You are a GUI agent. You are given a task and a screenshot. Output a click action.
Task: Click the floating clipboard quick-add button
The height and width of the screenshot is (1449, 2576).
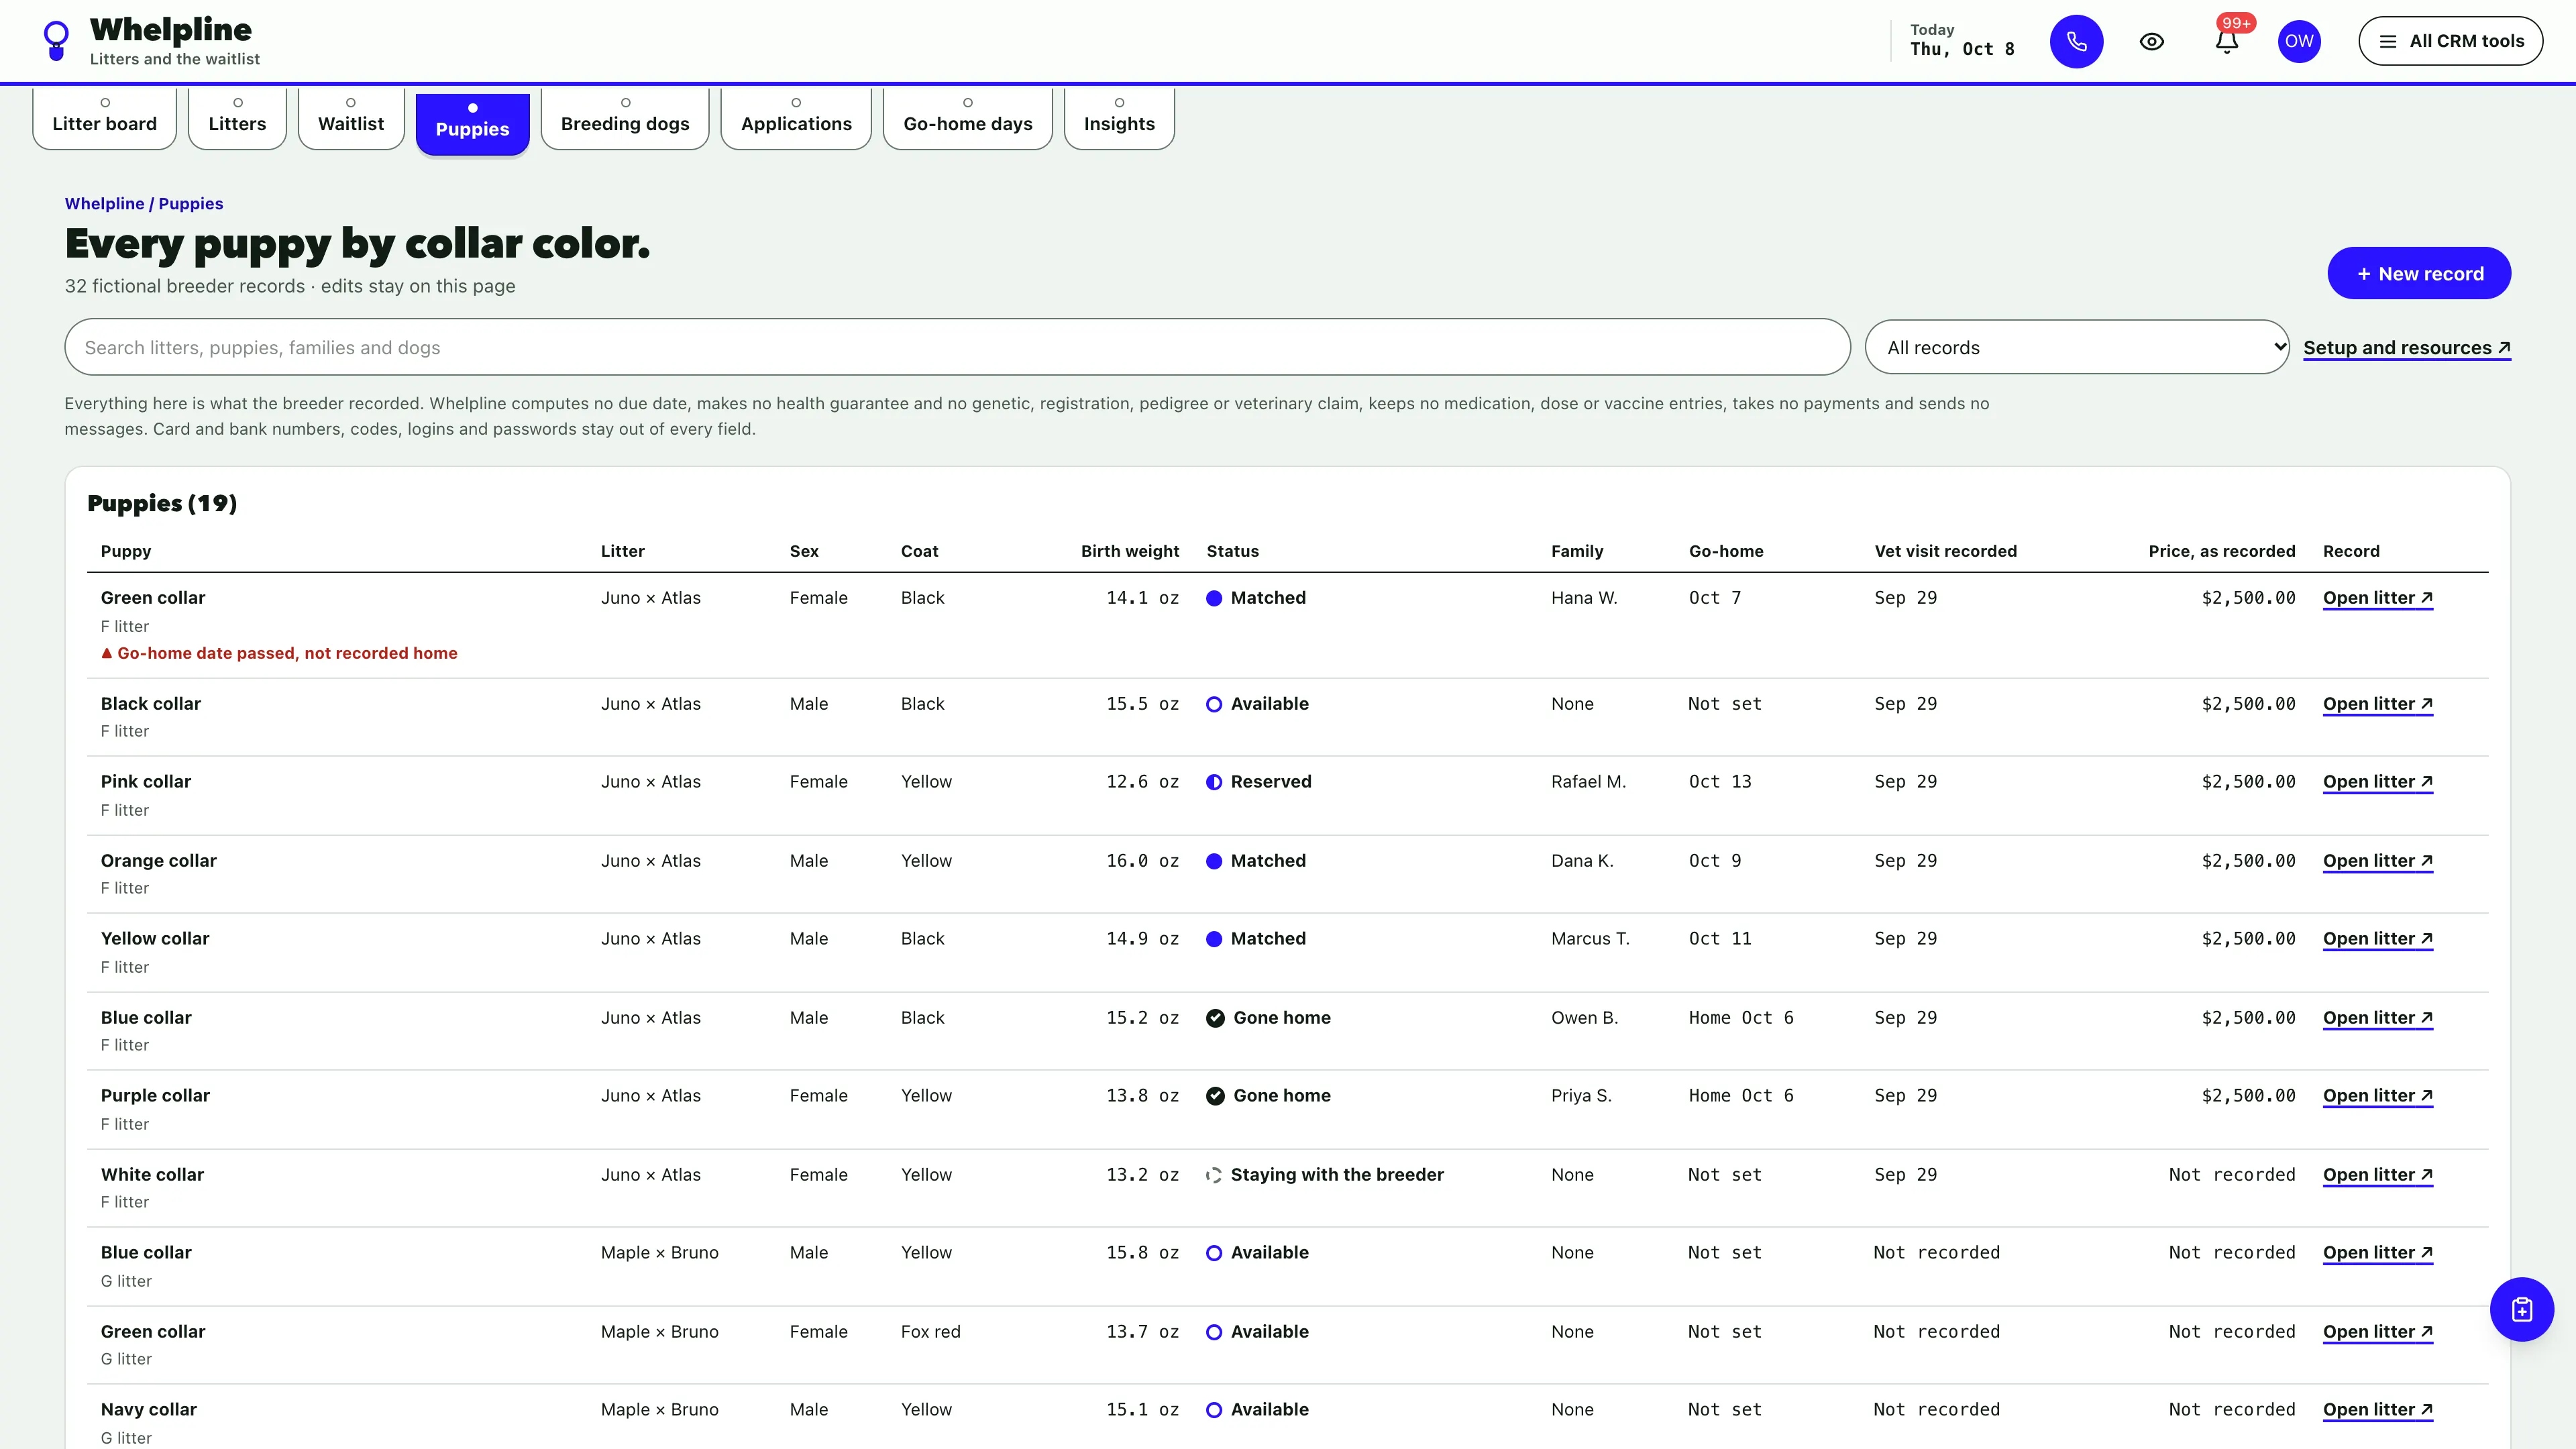(2521, 1309)
